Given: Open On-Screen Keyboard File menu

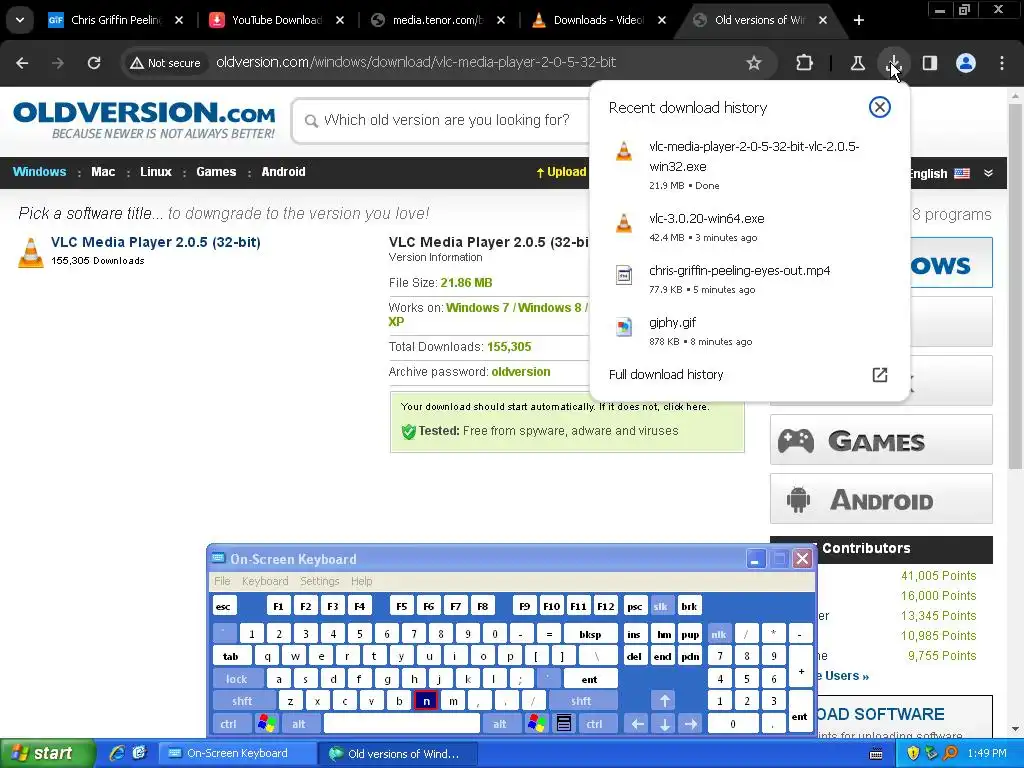Looking at the screenshot, I should pos(222,581).
